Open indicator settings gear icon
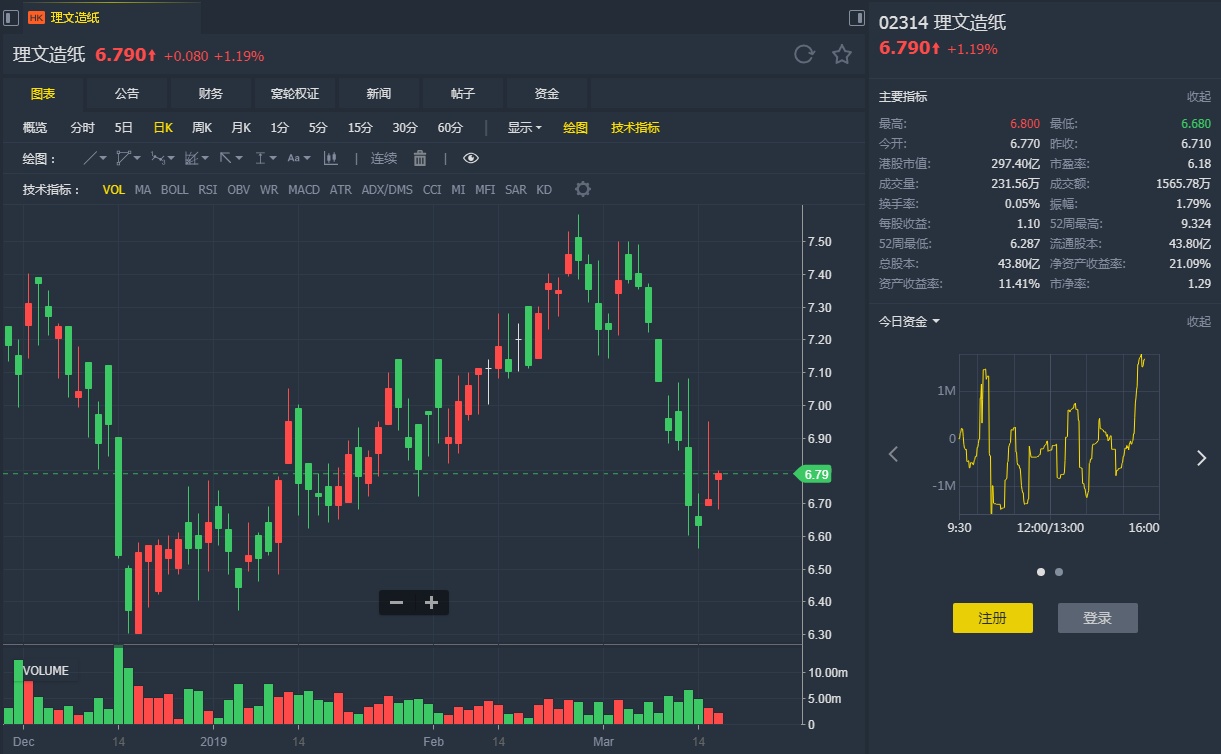Screen dimensions: 1221x754 pos(583,189)
